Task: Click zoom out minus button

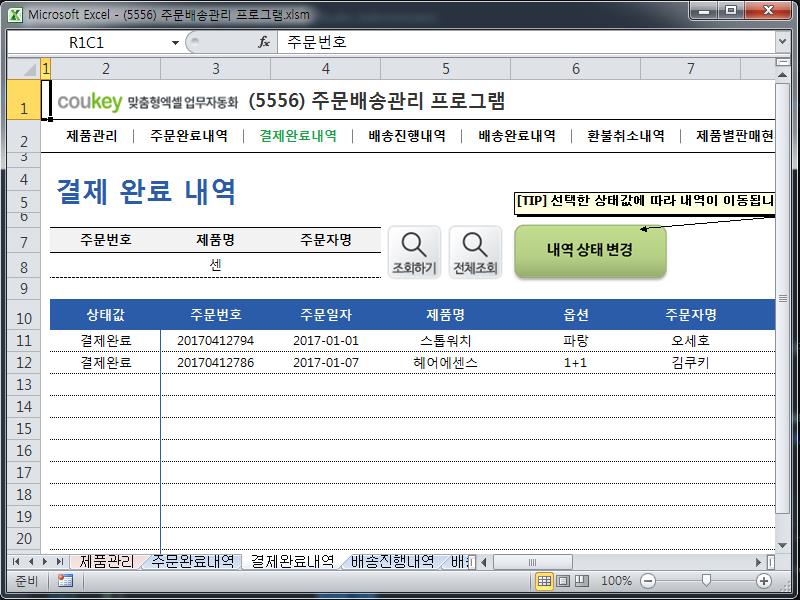Action: pyautogui.click(x=648, y=581)
